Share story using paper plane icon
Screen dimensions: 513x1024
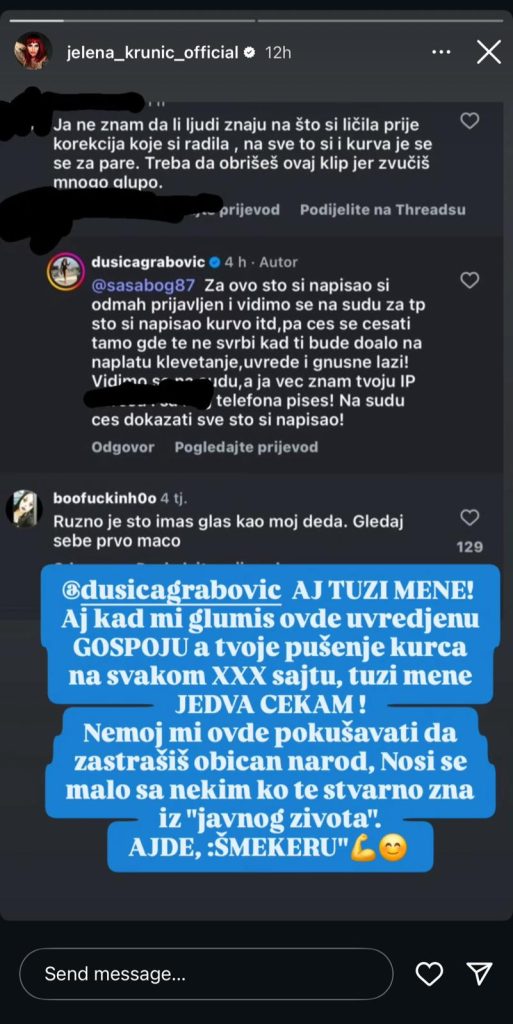tap(479, 974)
